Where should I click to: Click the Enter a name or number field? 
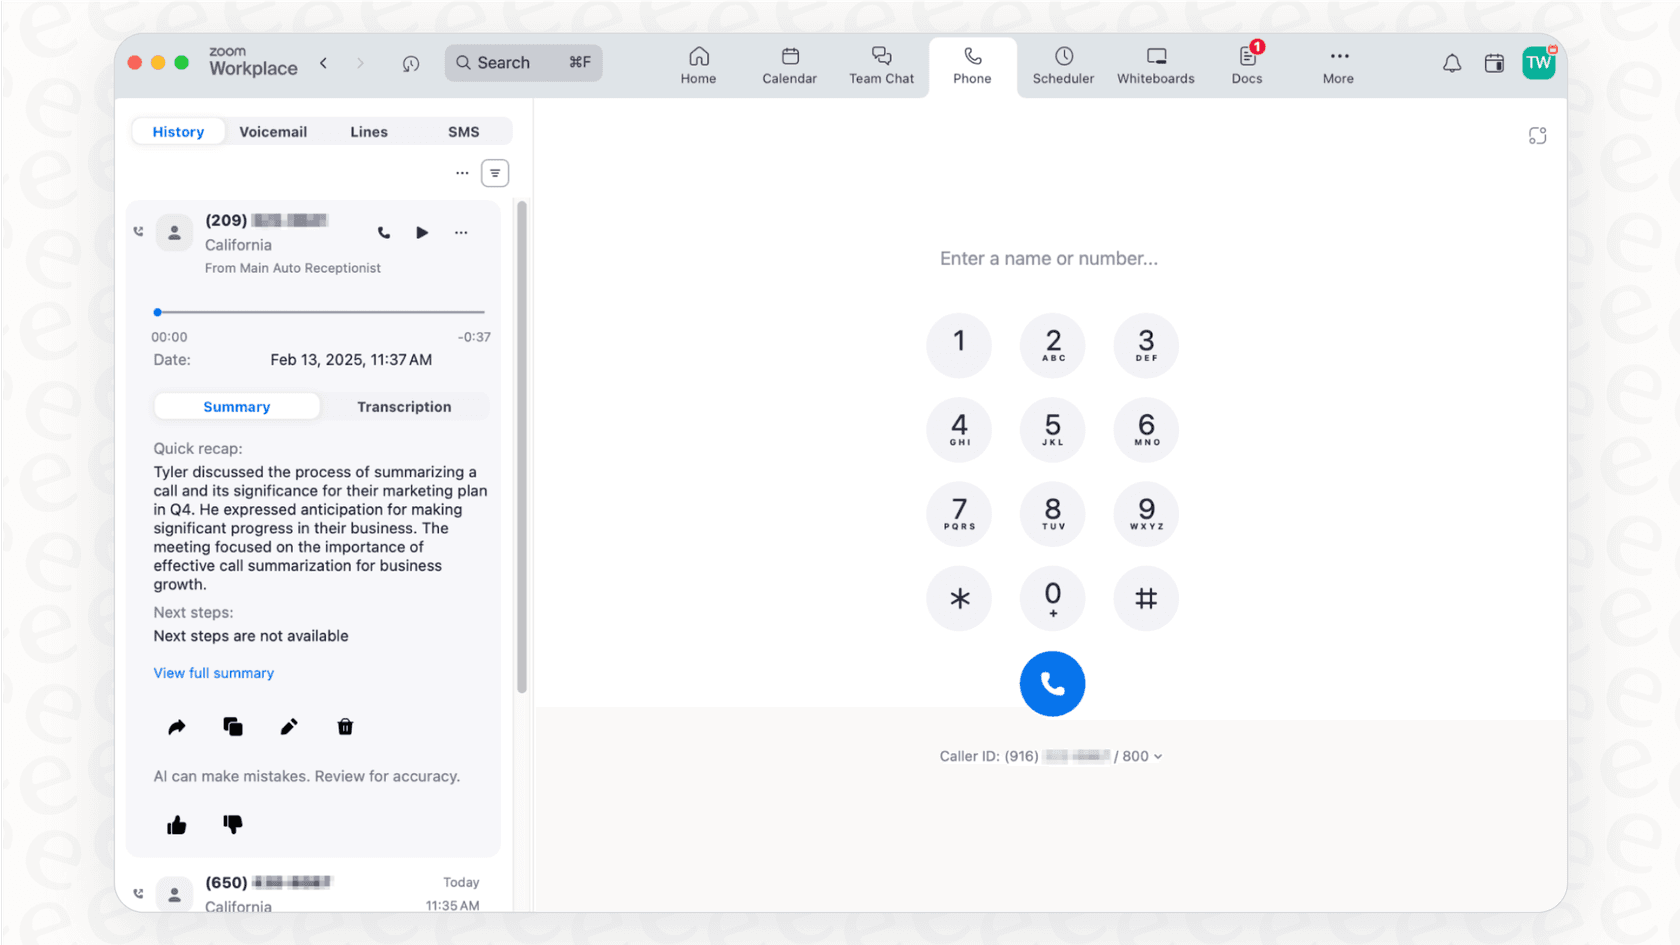(x=1049, y=259)
